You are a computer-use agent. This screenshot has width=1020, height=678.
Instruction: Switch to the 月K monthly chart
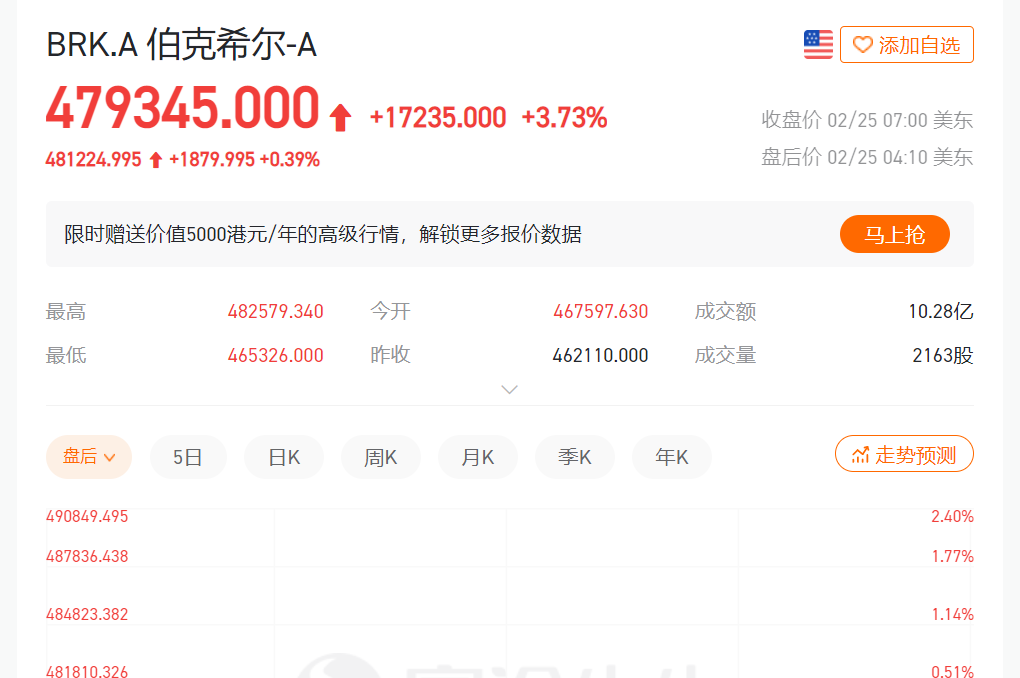478,457
